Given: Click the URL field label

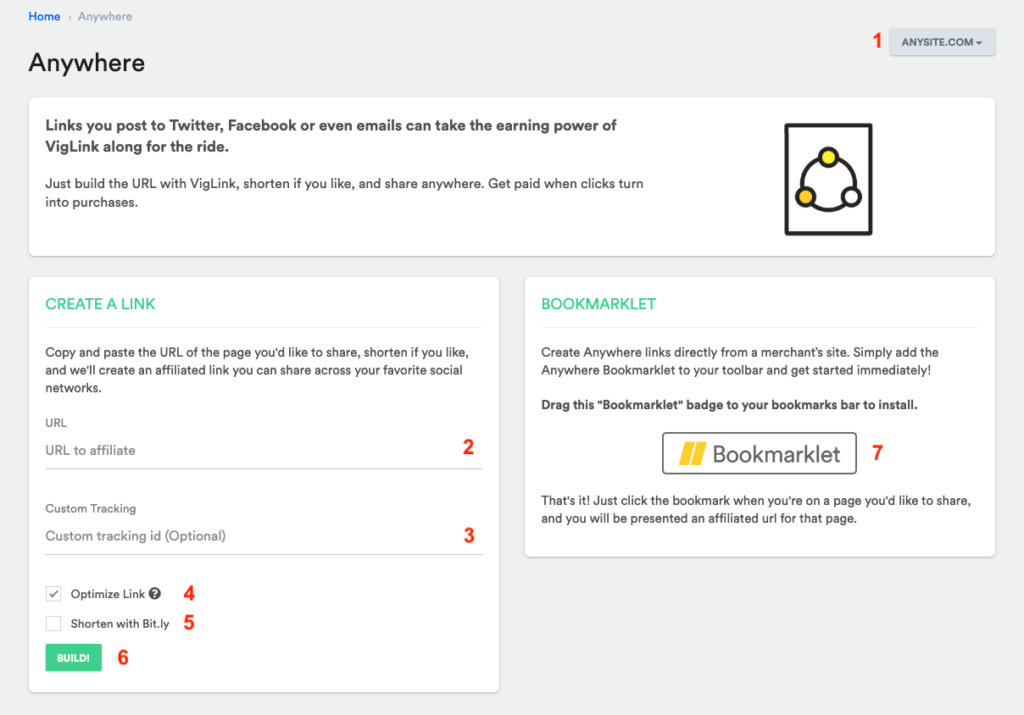Looking at the screenshot, I should pos(56,422).
